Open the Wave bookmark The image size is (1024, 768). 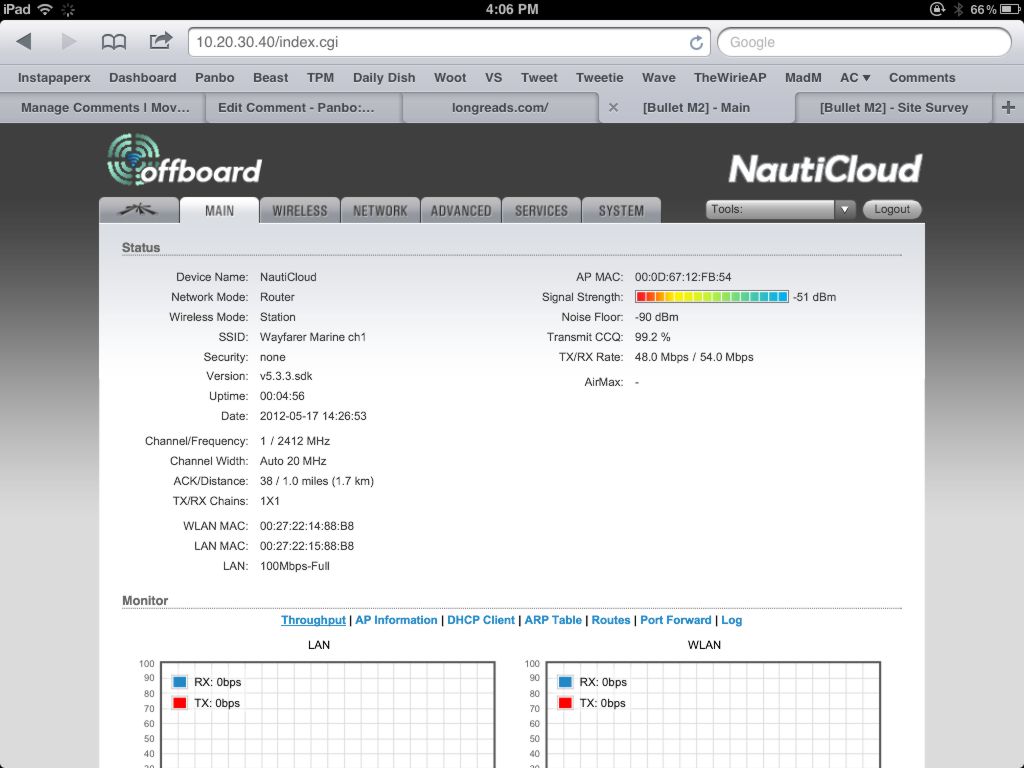(x=659, y=78)
